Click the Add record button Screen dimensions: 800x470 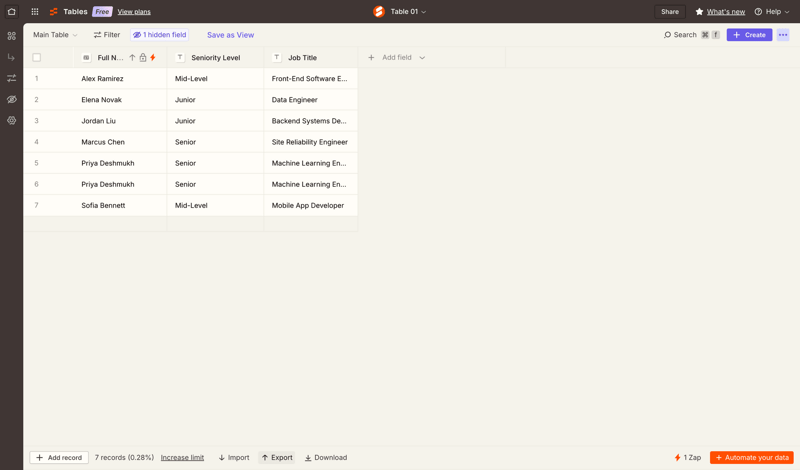coord(59,458)
